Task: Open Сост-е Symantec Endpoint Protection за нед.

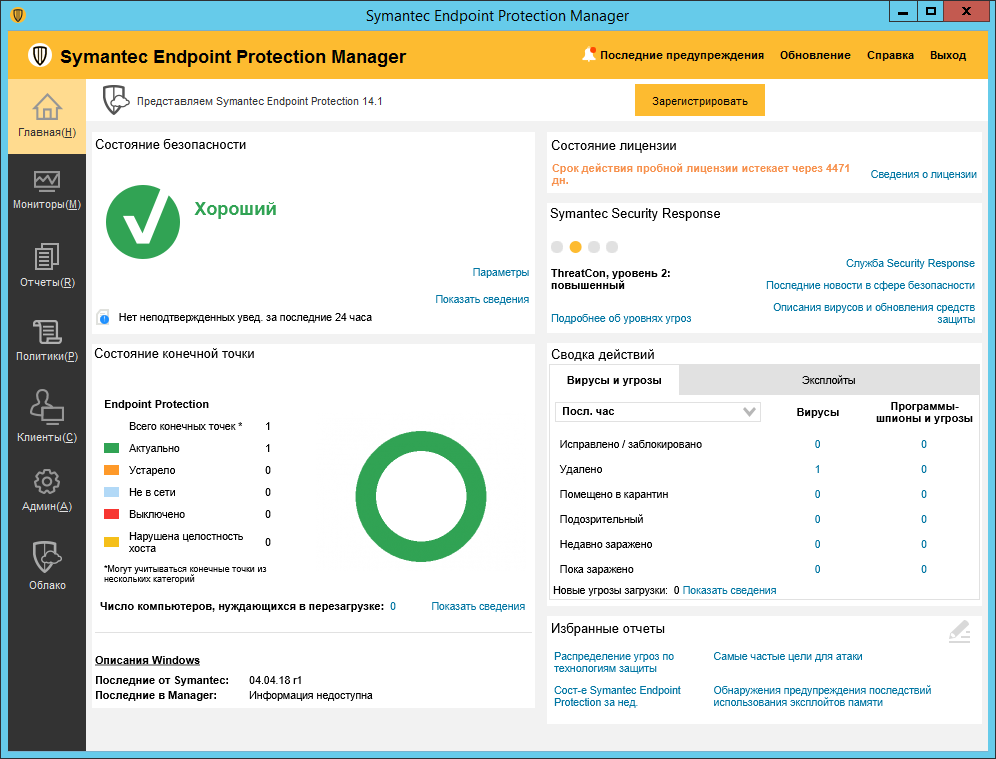Action: [617, 696]
